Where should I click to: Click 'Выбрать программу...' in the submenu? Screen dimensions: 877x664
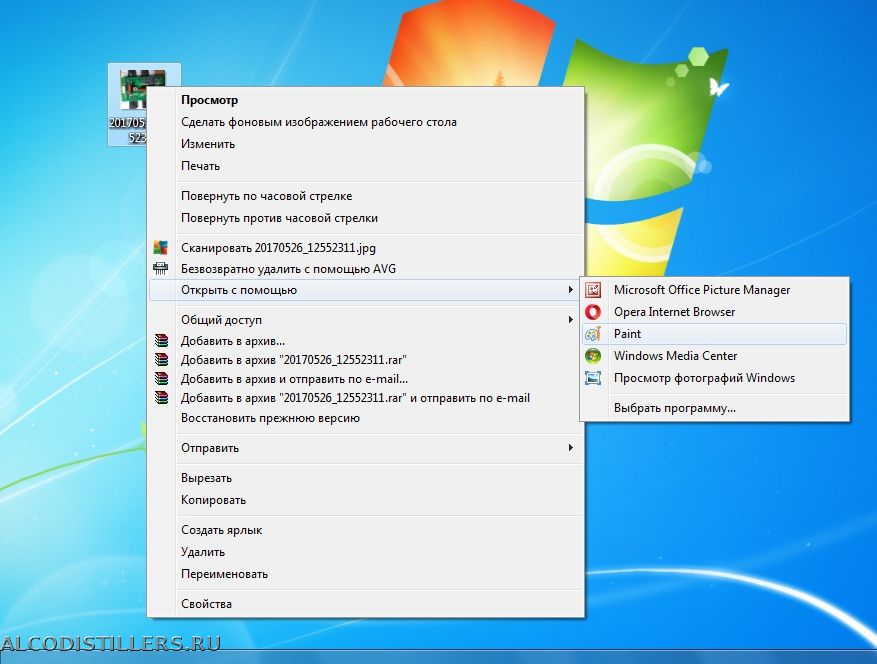pyautogui.click(x=674, y=408)
